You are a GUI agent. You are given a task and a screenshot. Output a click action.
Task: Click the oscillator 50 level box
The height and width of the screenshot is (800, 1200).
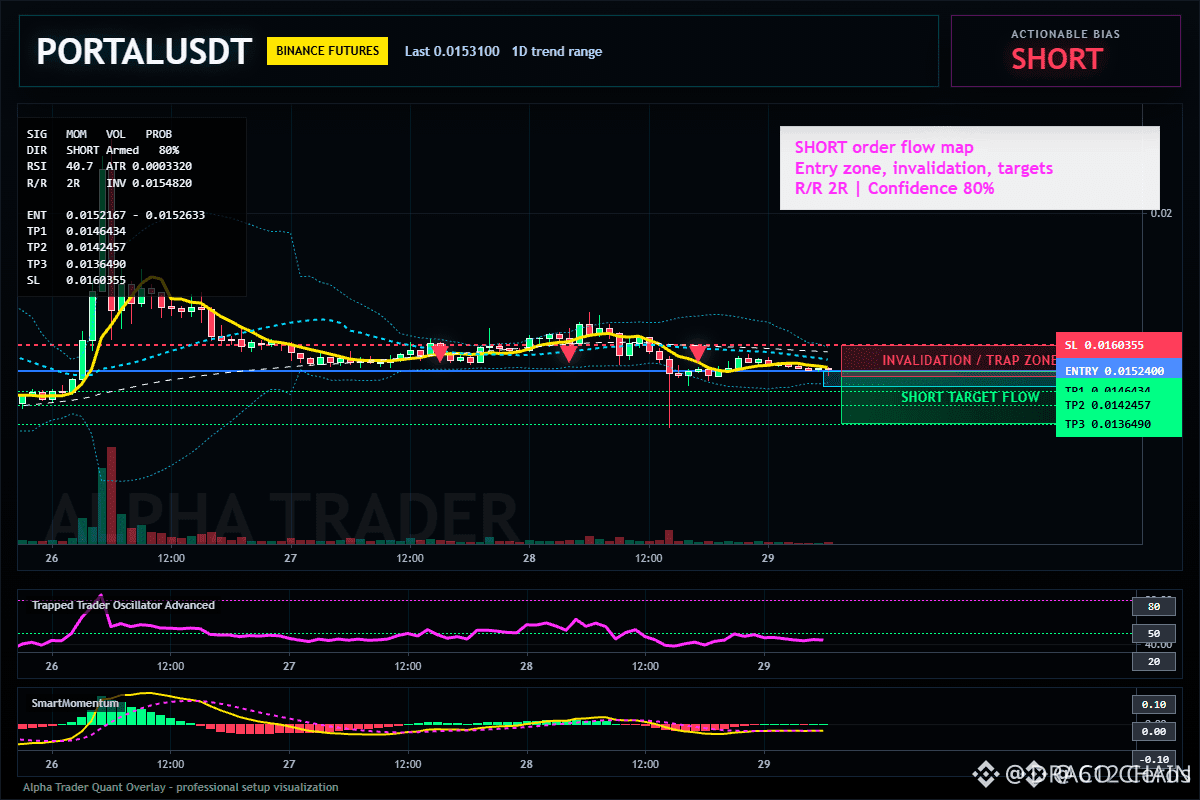[x=1153, y=633]
